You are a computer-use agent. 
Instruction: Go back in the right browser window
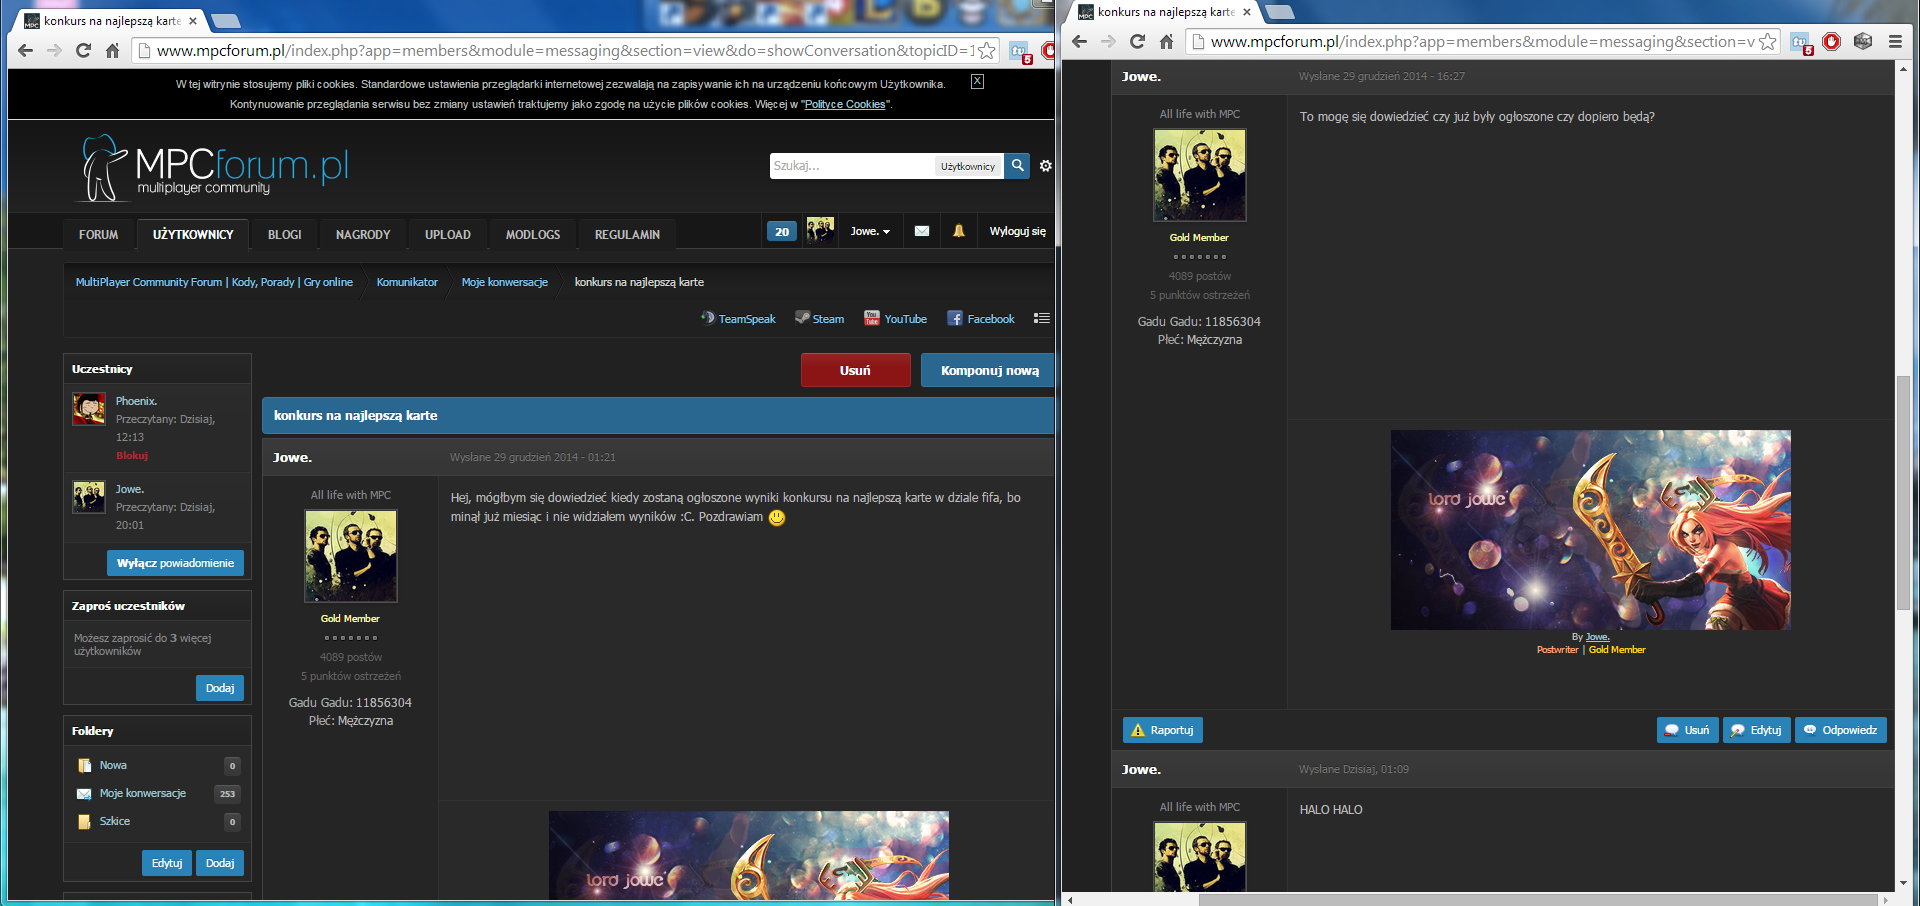1079,42
